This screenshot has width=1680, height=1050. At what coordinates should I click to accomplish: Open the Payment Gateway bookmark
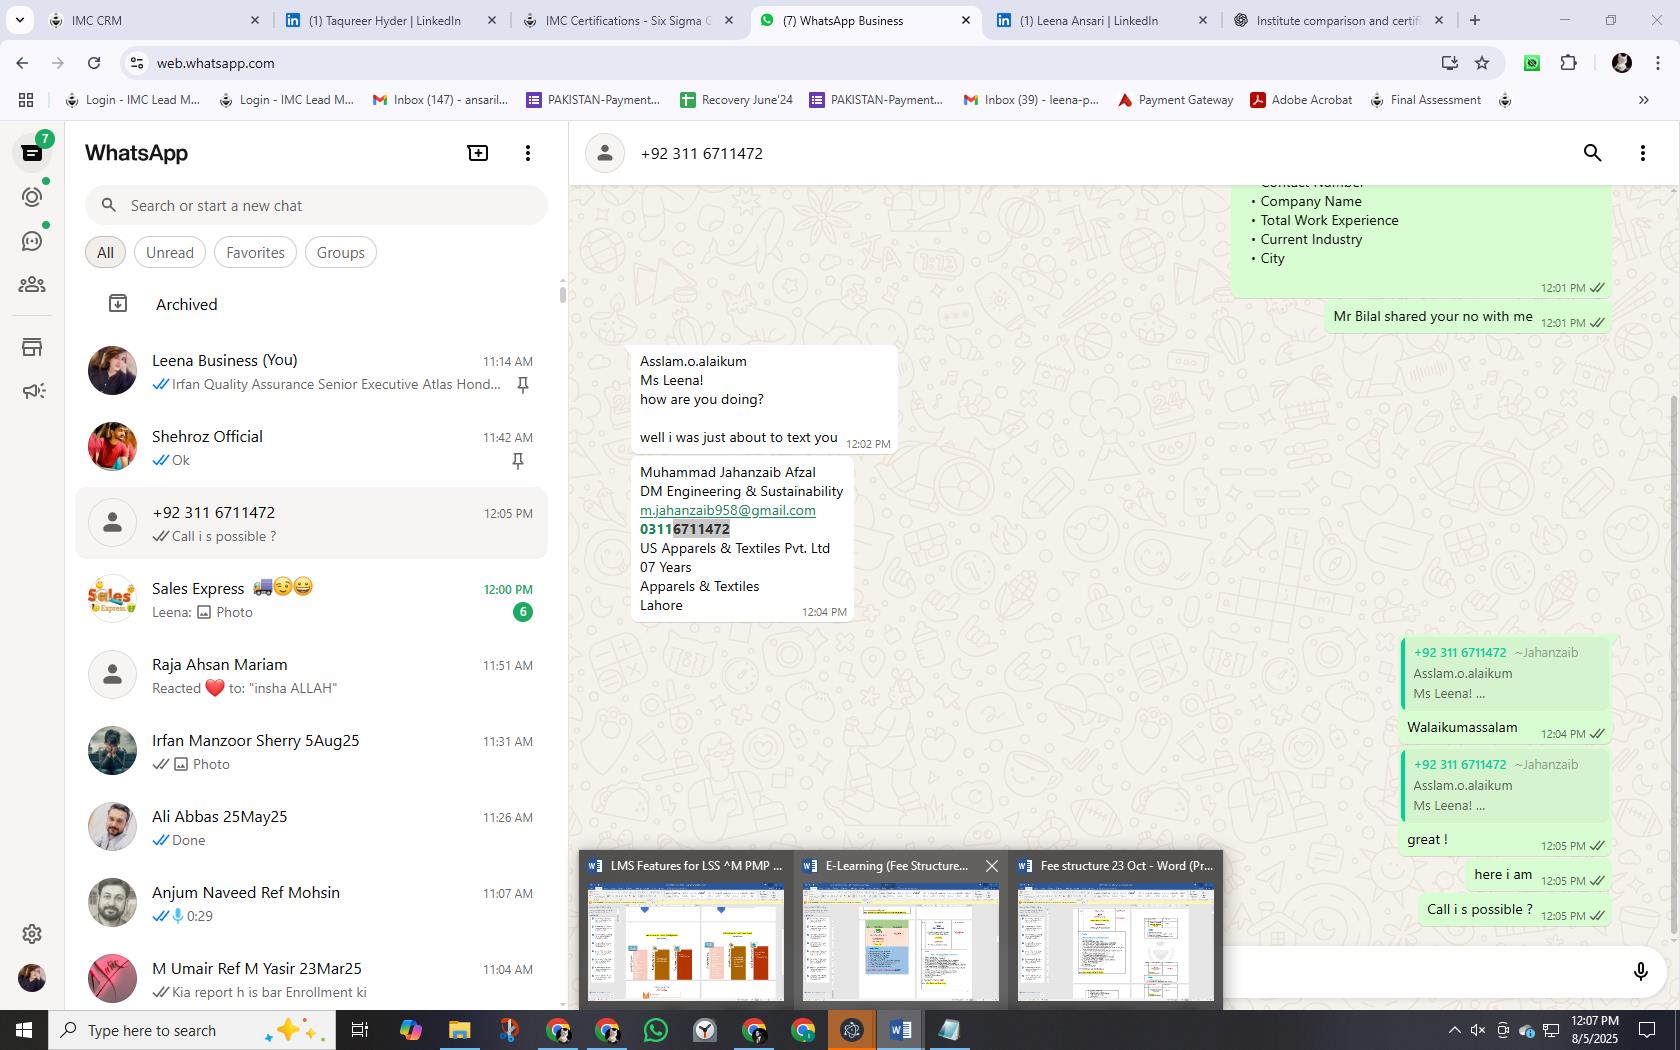(1175, 100)
